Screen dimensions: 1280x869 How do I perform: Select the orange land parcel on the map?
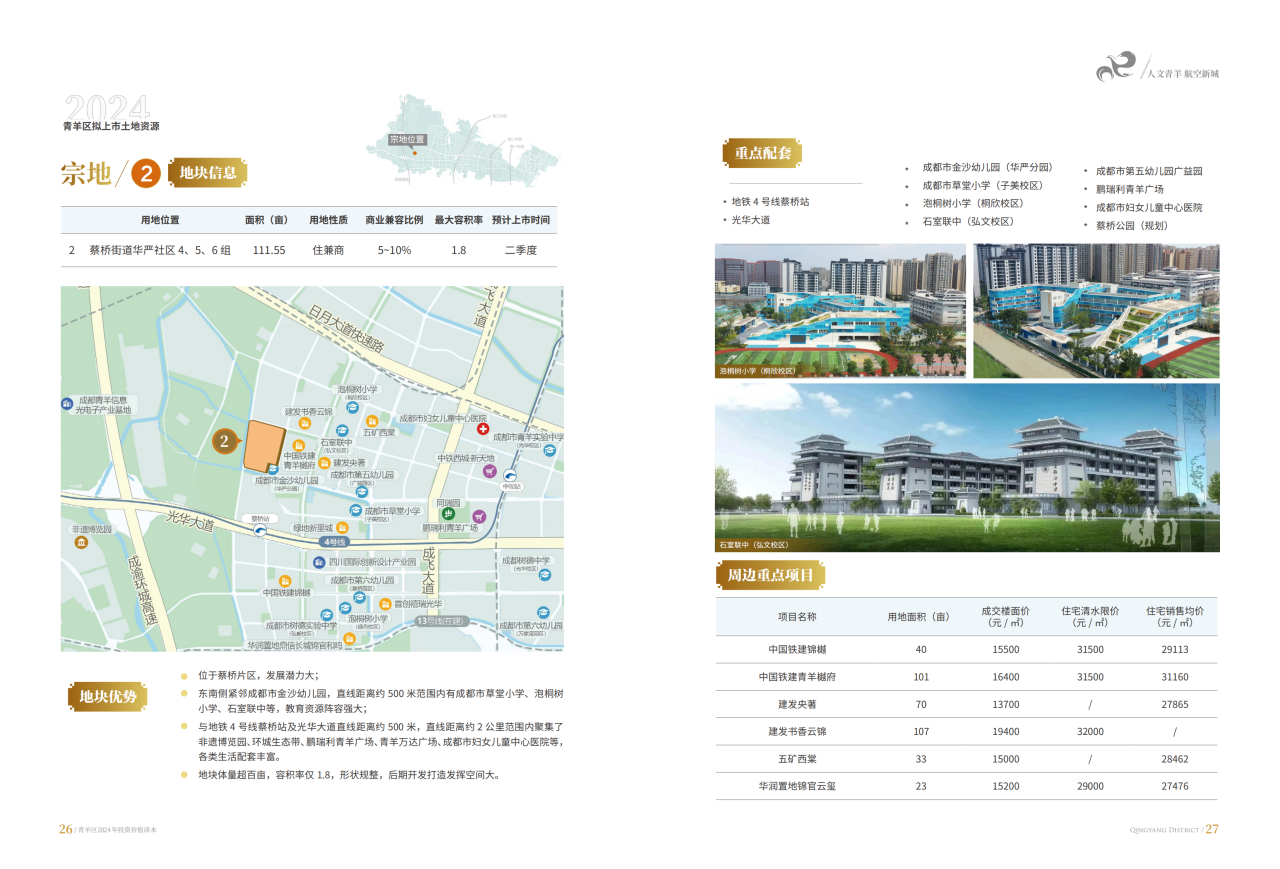click(264, 446)
